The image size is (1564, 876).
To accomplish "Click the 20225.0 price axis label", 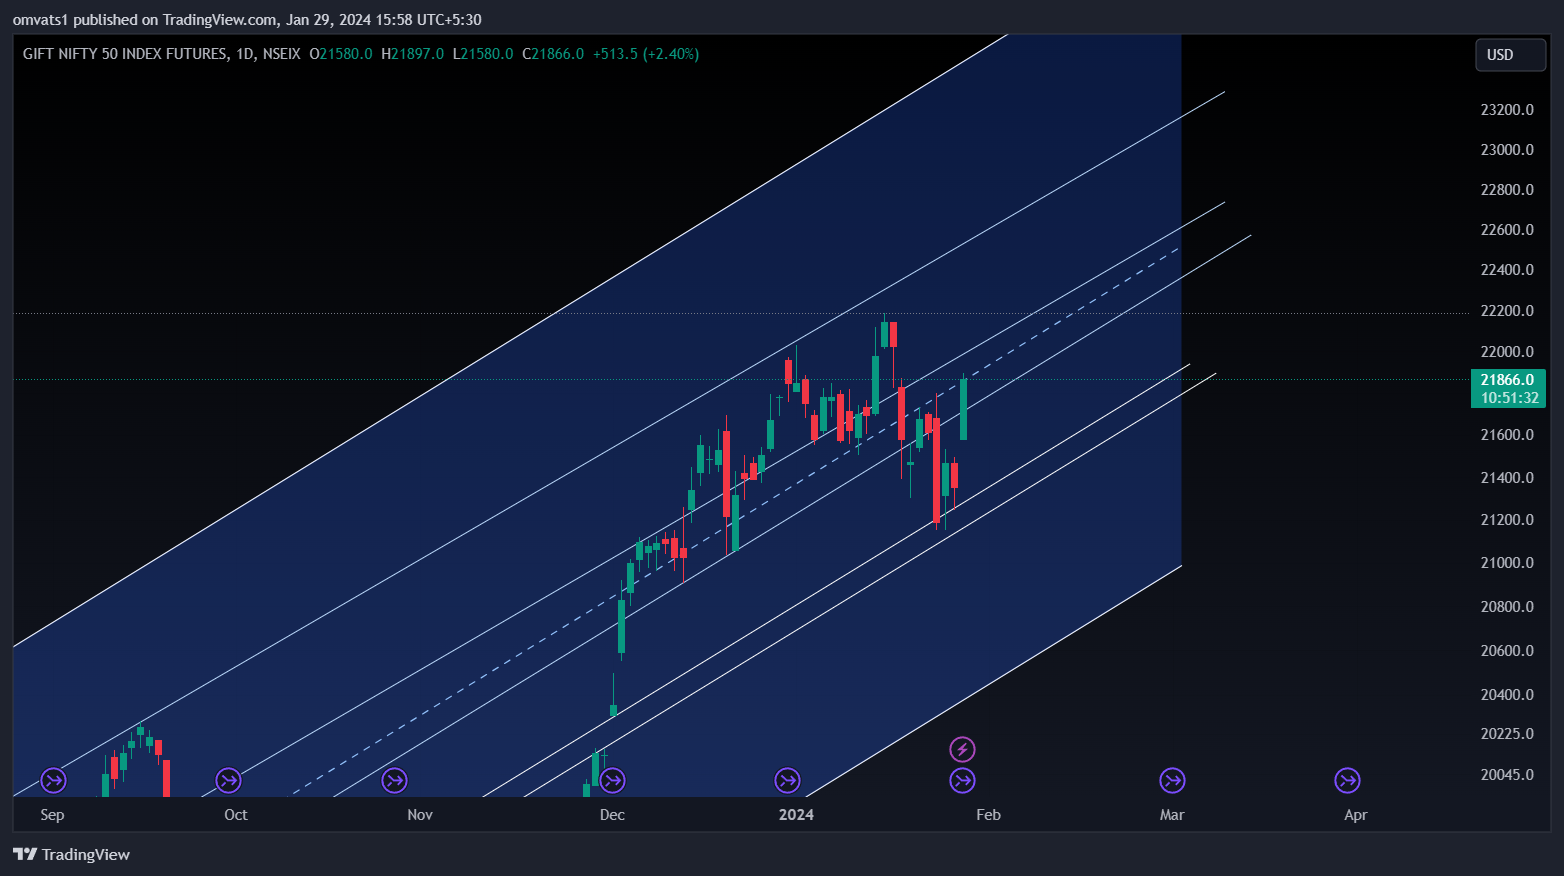I will (x=1507, y=734).
